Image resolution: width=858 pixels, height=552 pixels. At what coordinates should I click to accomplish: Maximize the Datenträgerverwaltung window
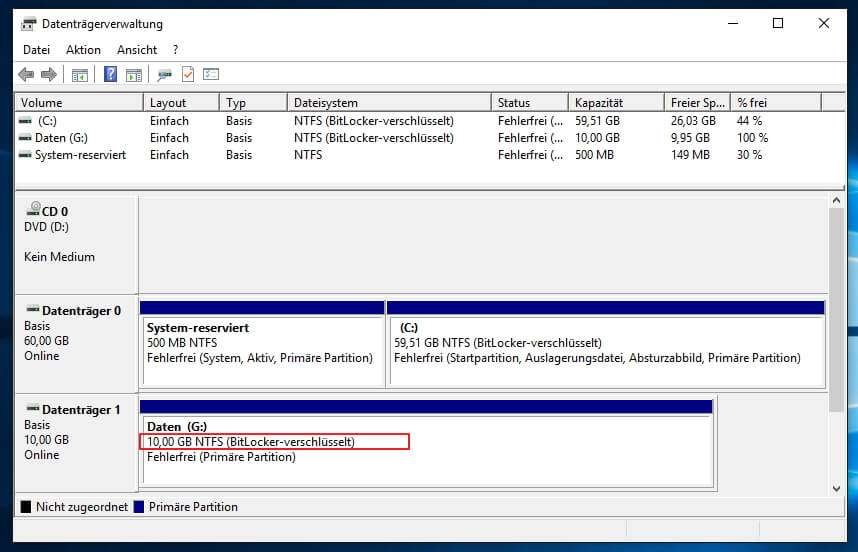click(778, 24)
